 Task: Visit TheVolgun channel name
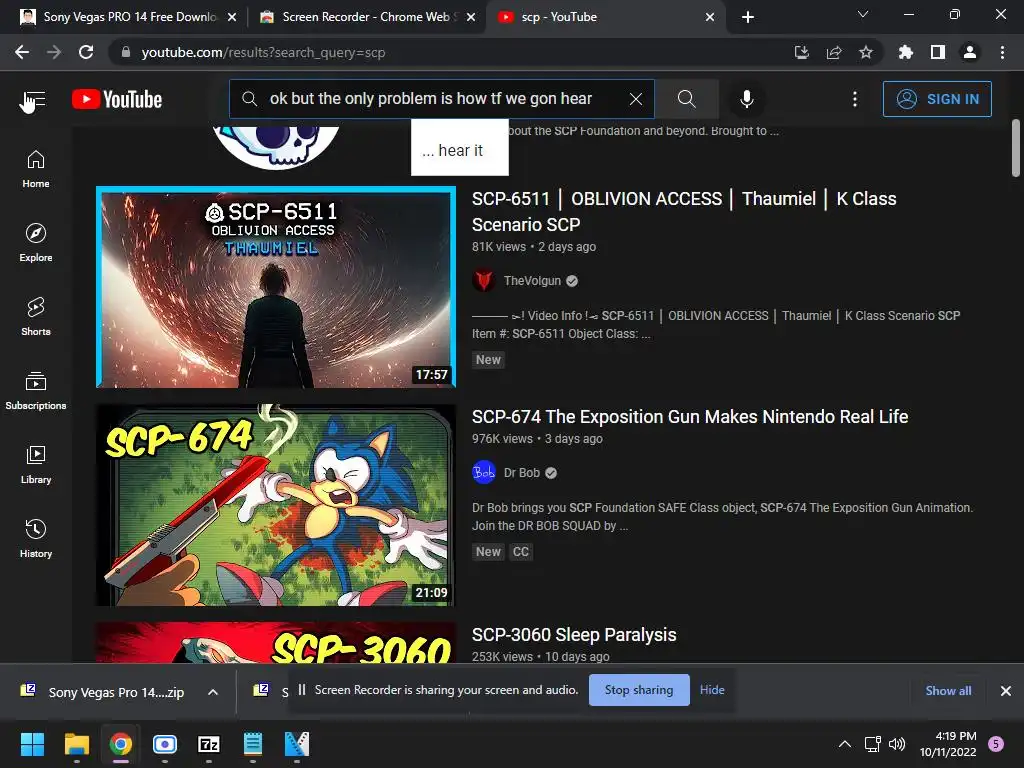pyautogui.click(x=532, y=281)
